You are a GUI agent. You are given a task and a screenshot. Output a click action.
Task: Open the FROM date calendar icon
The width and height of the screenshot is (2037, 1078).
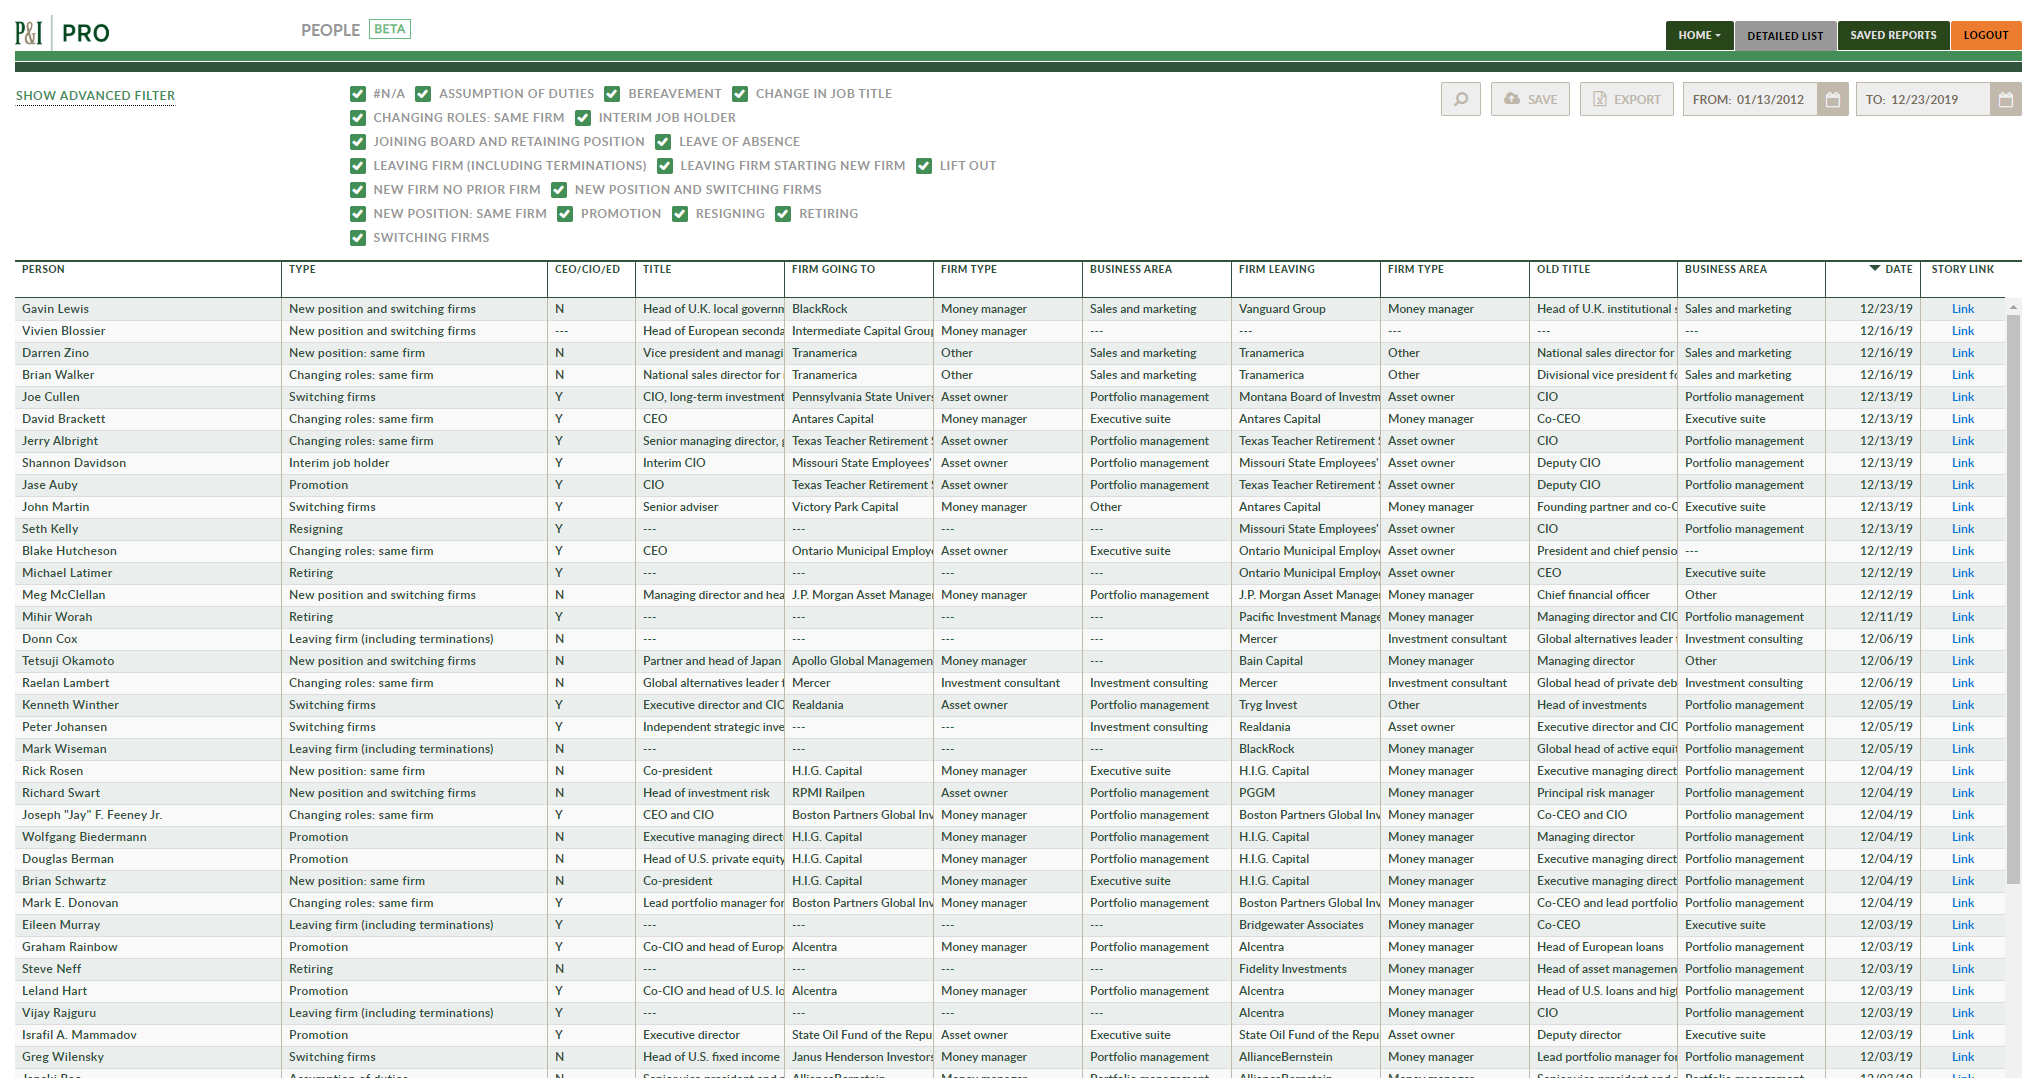(x=1832, y=99)
